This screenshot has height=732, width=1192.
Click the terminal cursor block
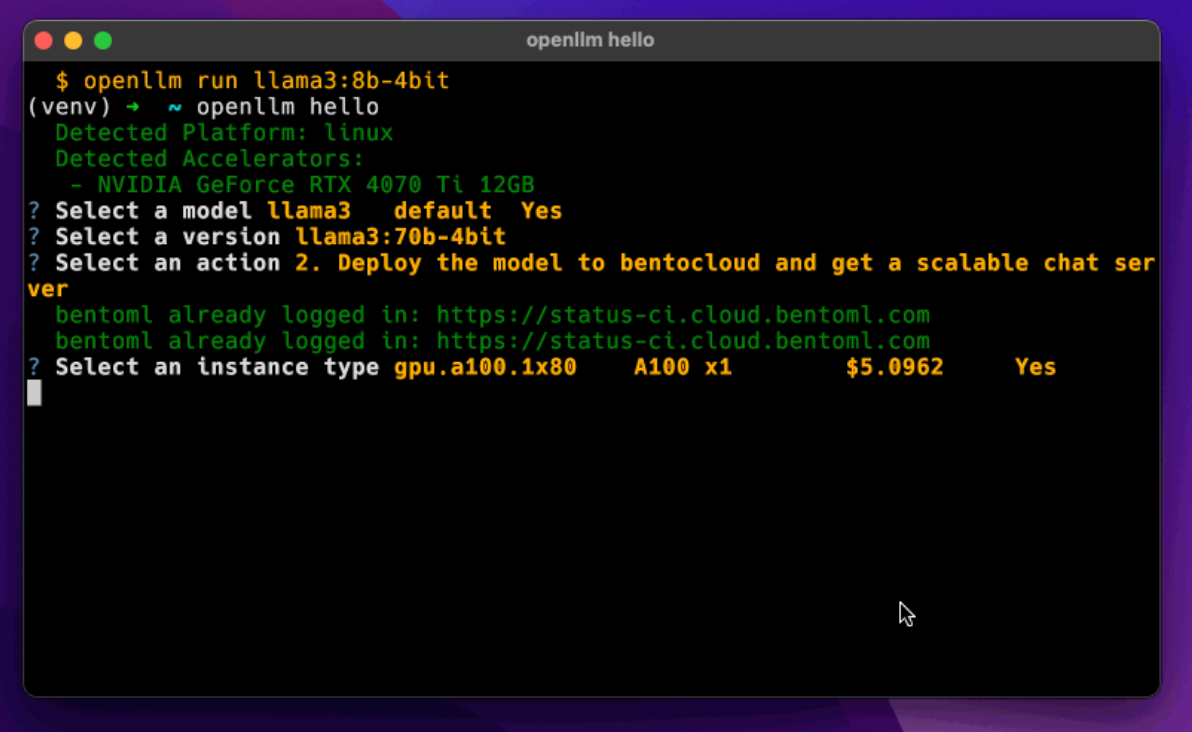[x=34, y=393]
